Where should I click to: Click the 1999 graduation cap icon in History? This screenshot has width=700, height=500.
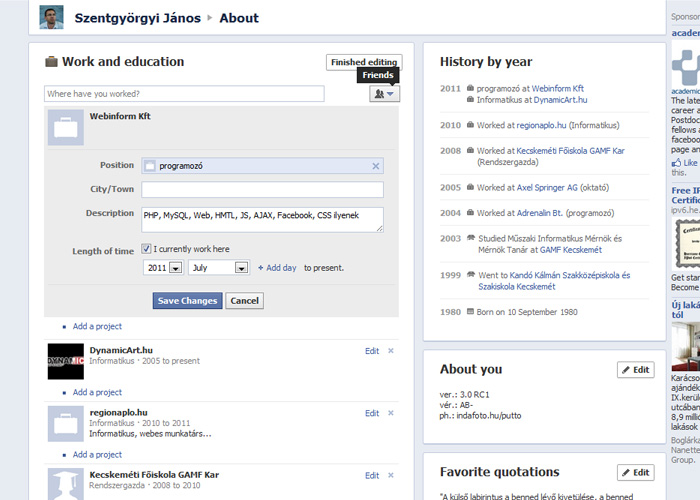coord(471,274)
